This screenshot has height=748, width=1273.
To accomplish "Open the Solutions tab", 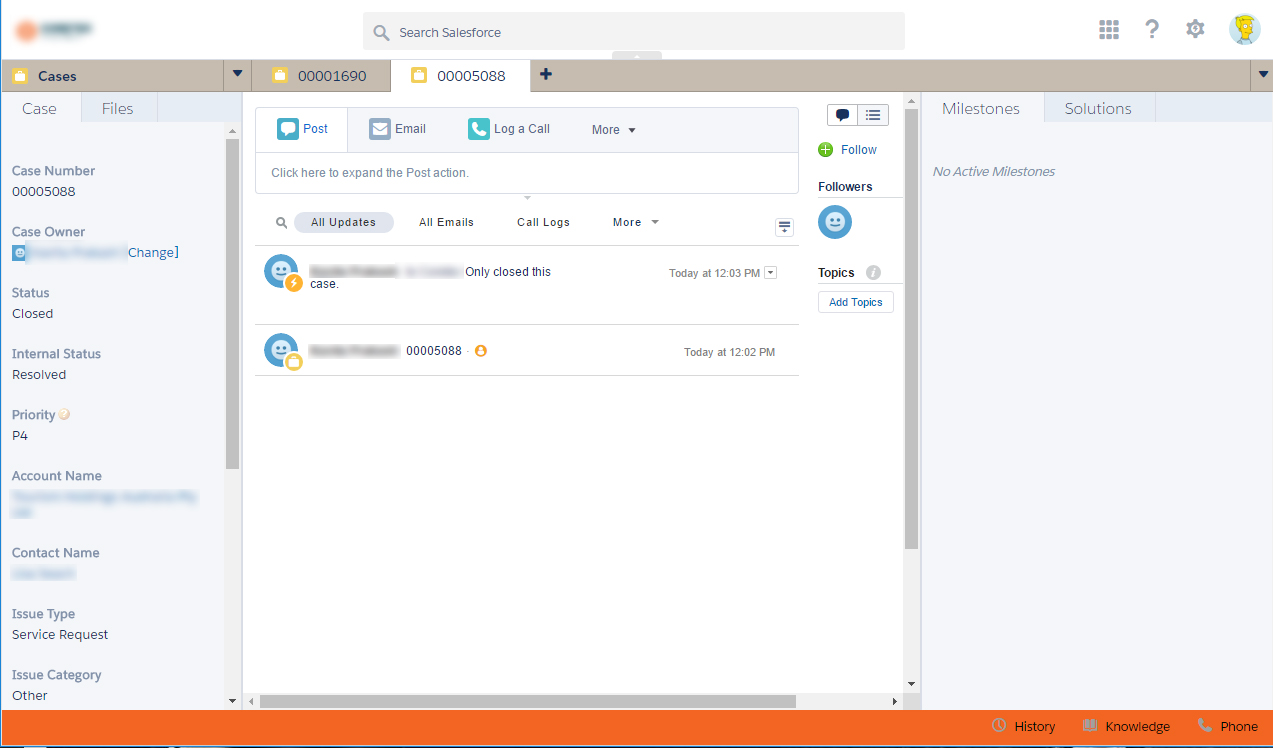I will click(x=1098, y=108).
